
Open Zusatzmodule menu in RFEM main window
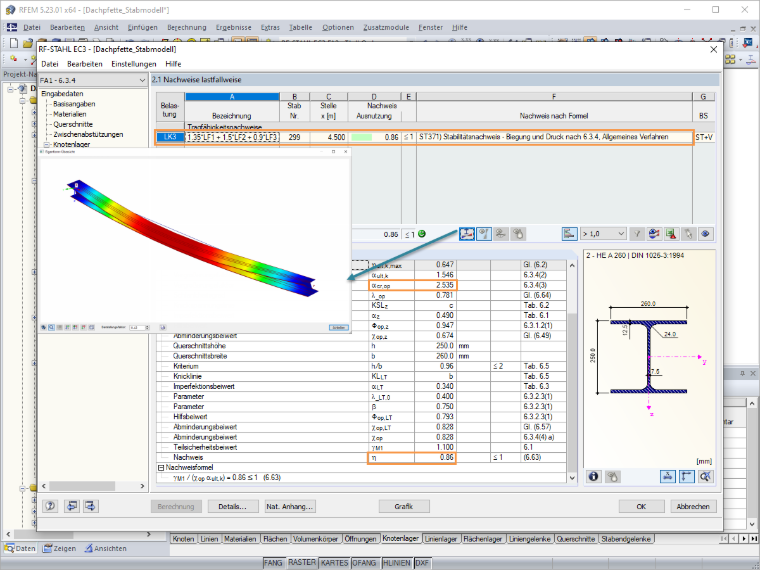tap(386, 28)
